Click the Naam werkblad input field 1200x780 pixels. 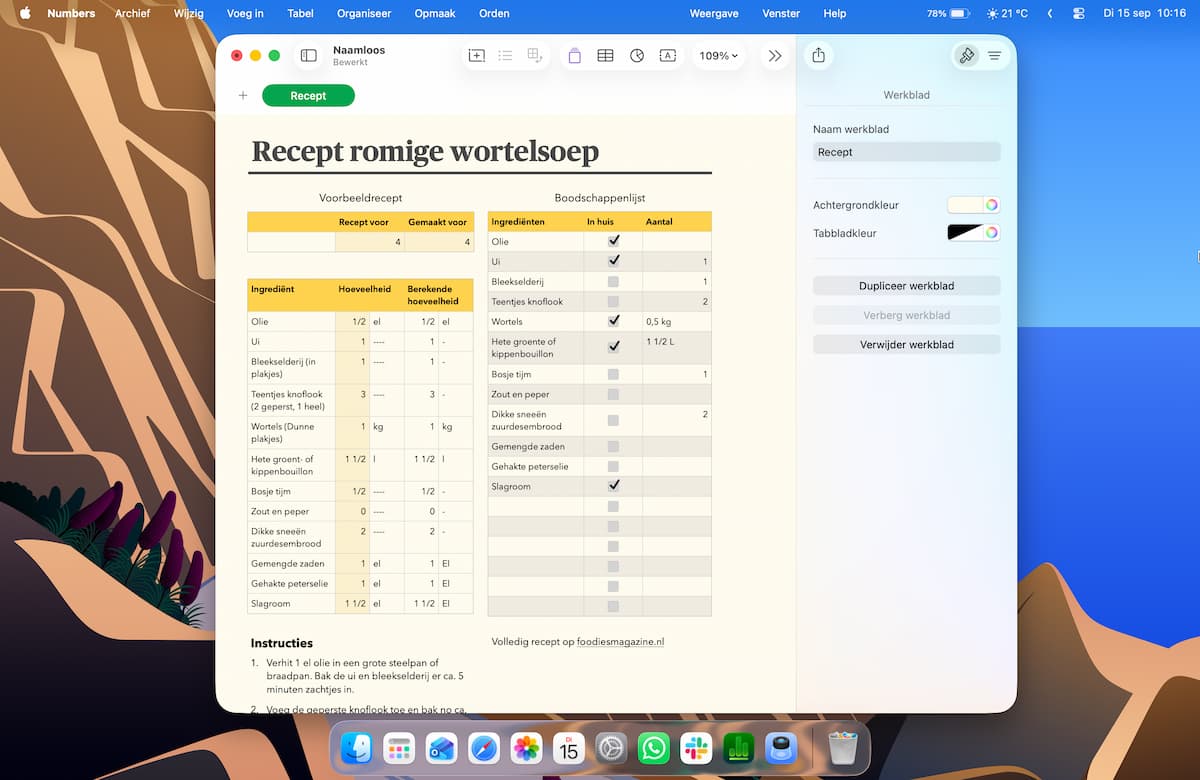(x=906, y=152)
